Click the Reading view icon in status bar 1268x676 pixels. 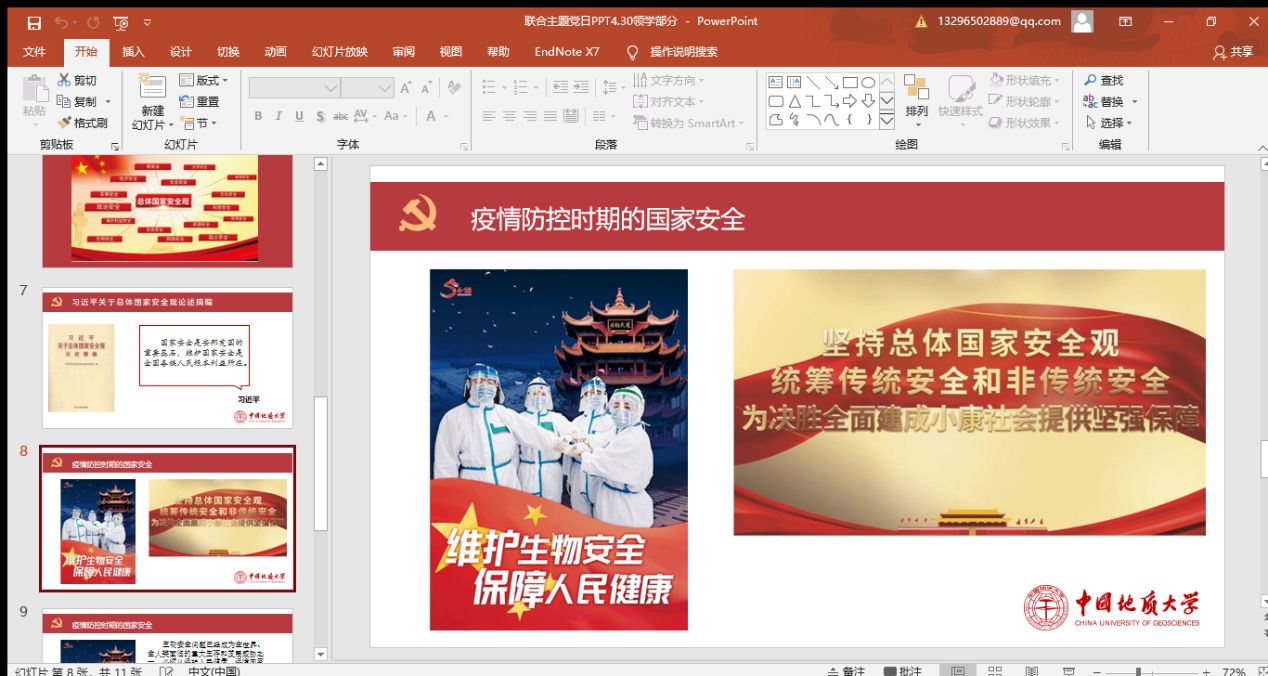click(1032, 671)
